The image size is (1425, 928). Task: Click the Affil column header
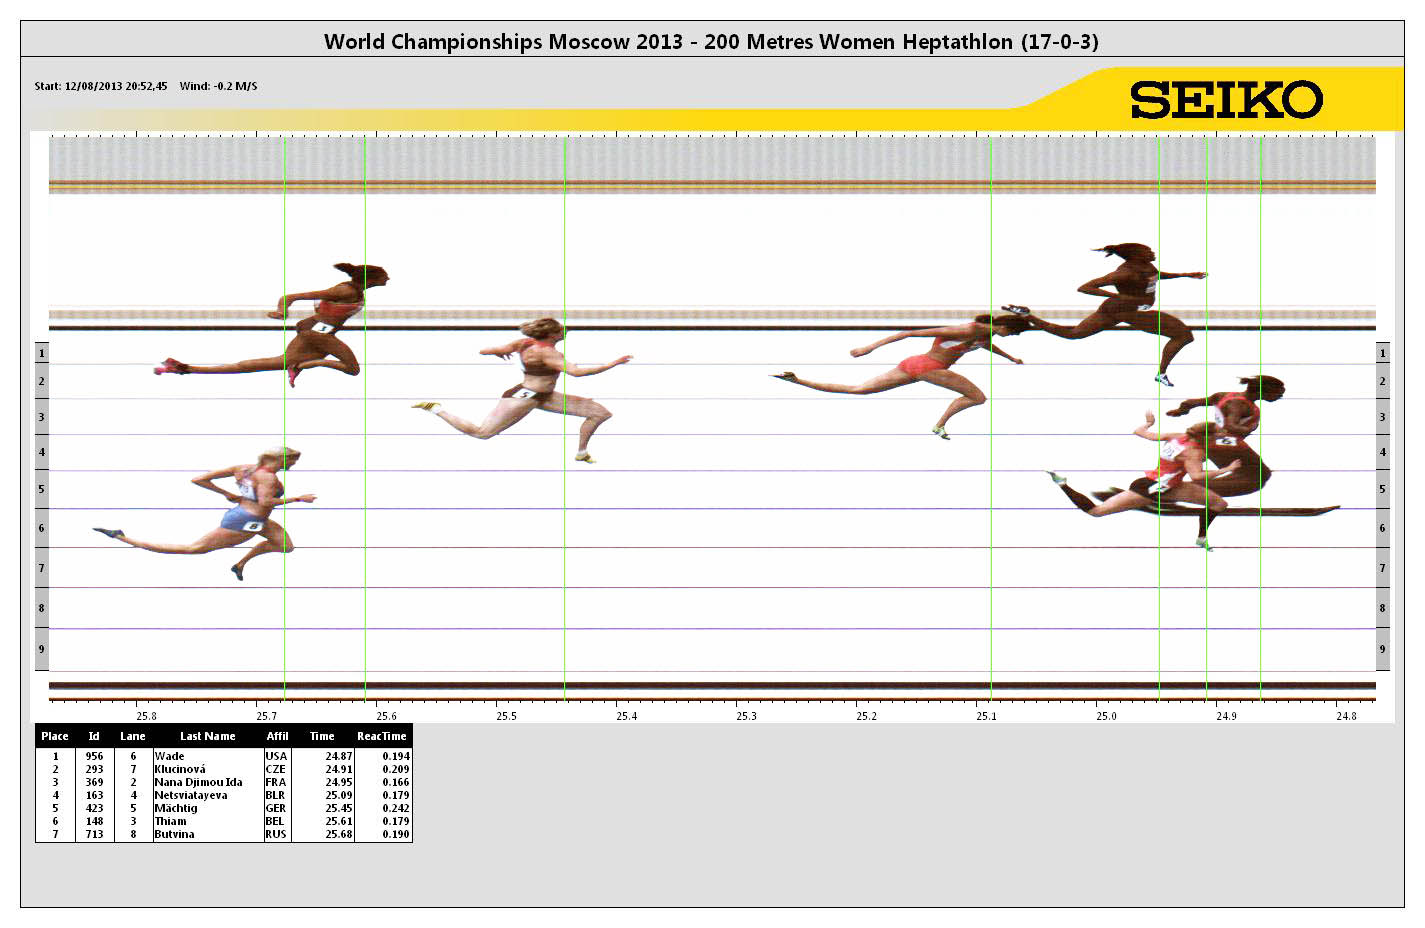[277, 736]
